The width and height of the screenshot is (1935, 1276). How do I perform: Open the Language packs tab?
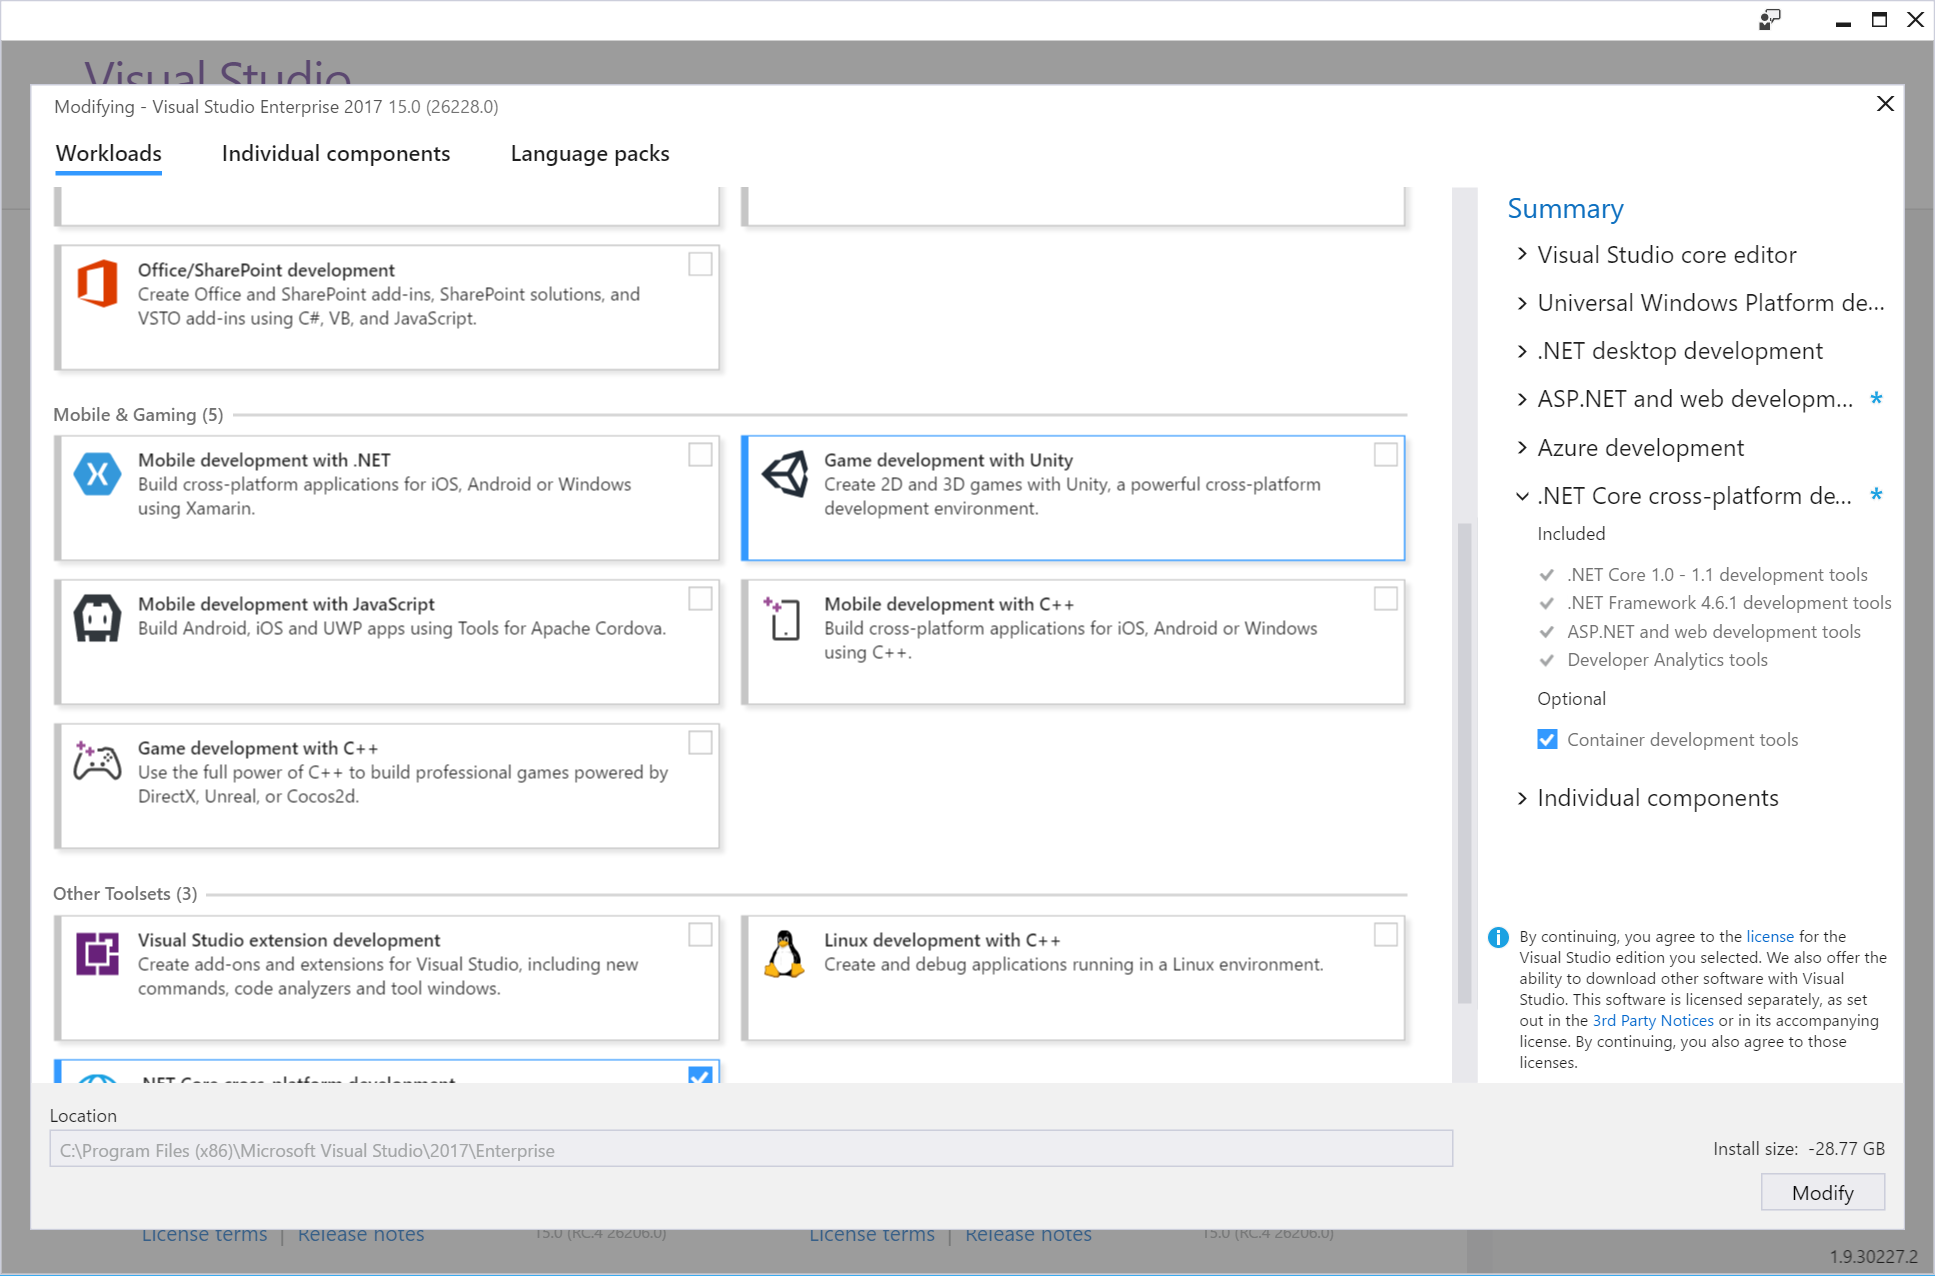(x=590, y=154)
